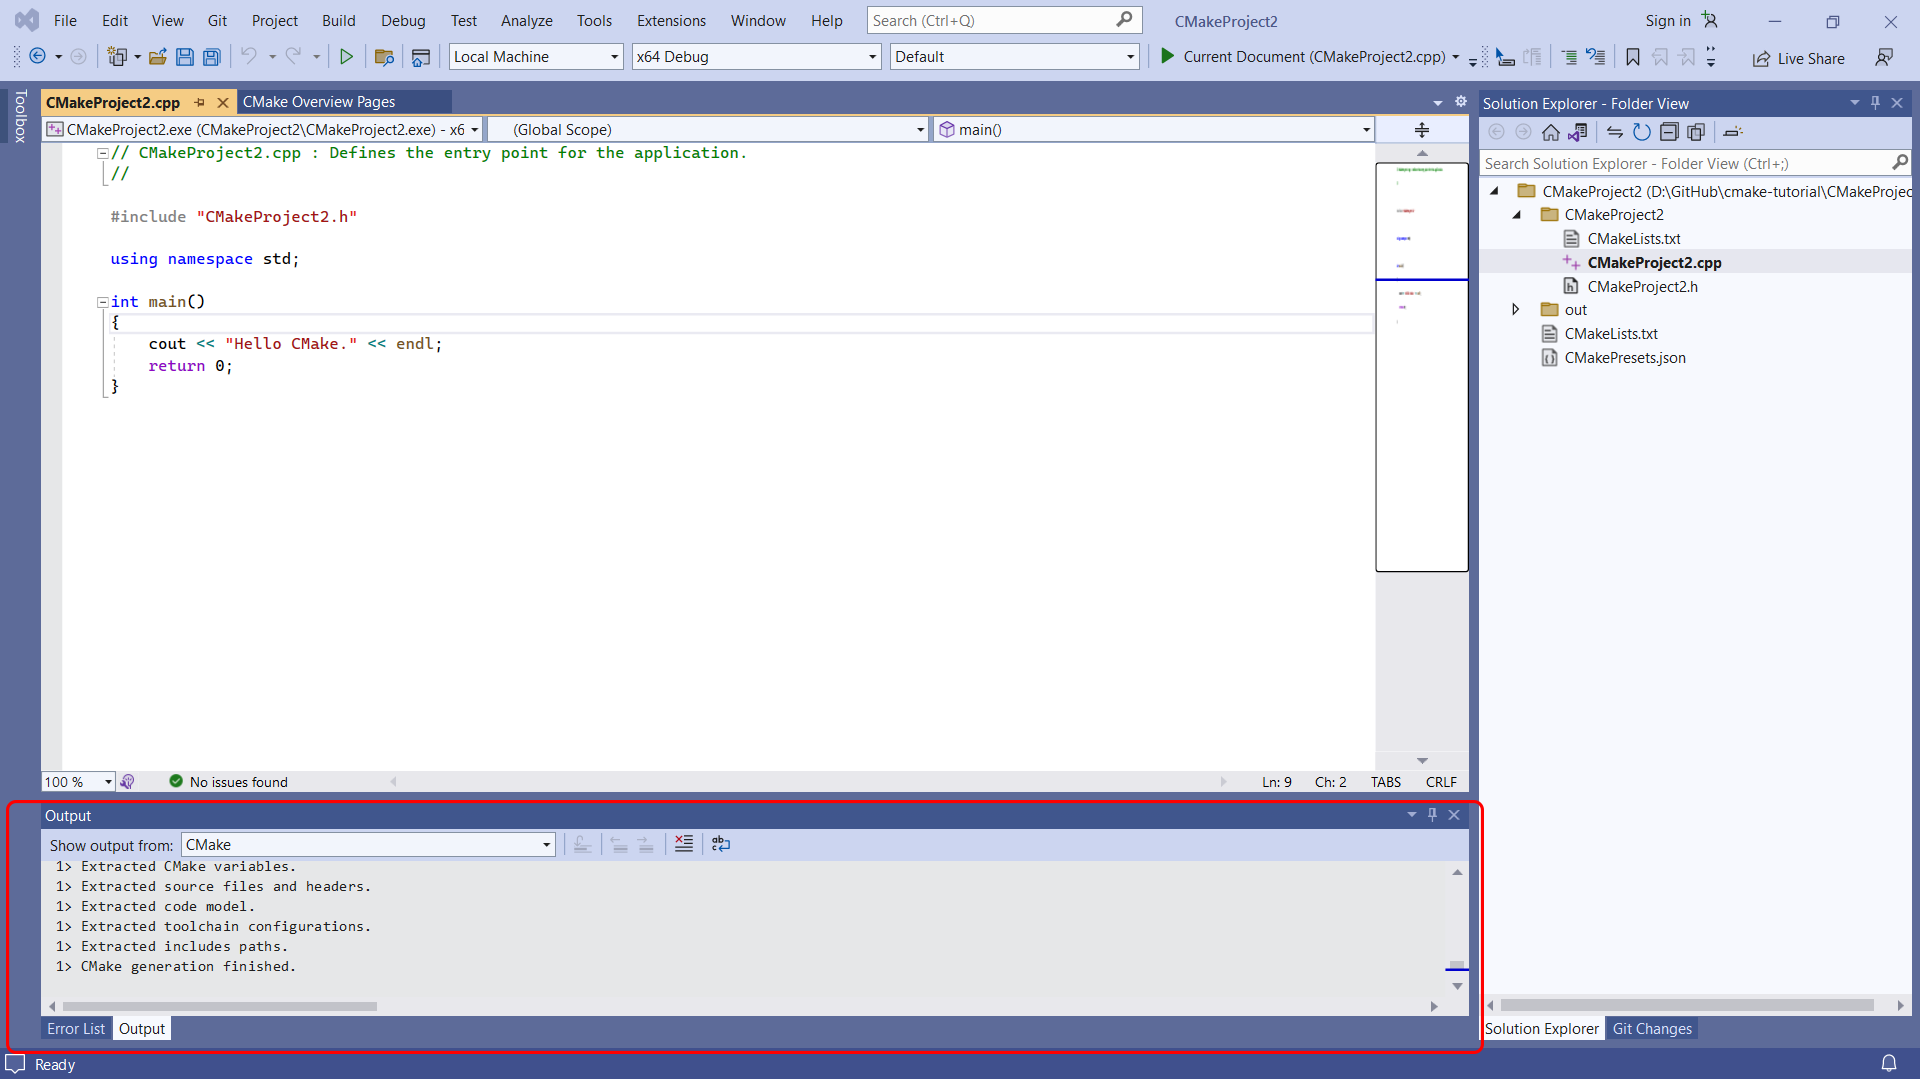1920x1080 pixels.
Task: Toggle Sync with Active Document in Solution Explorer
Action: click(x=1614, y=132)
